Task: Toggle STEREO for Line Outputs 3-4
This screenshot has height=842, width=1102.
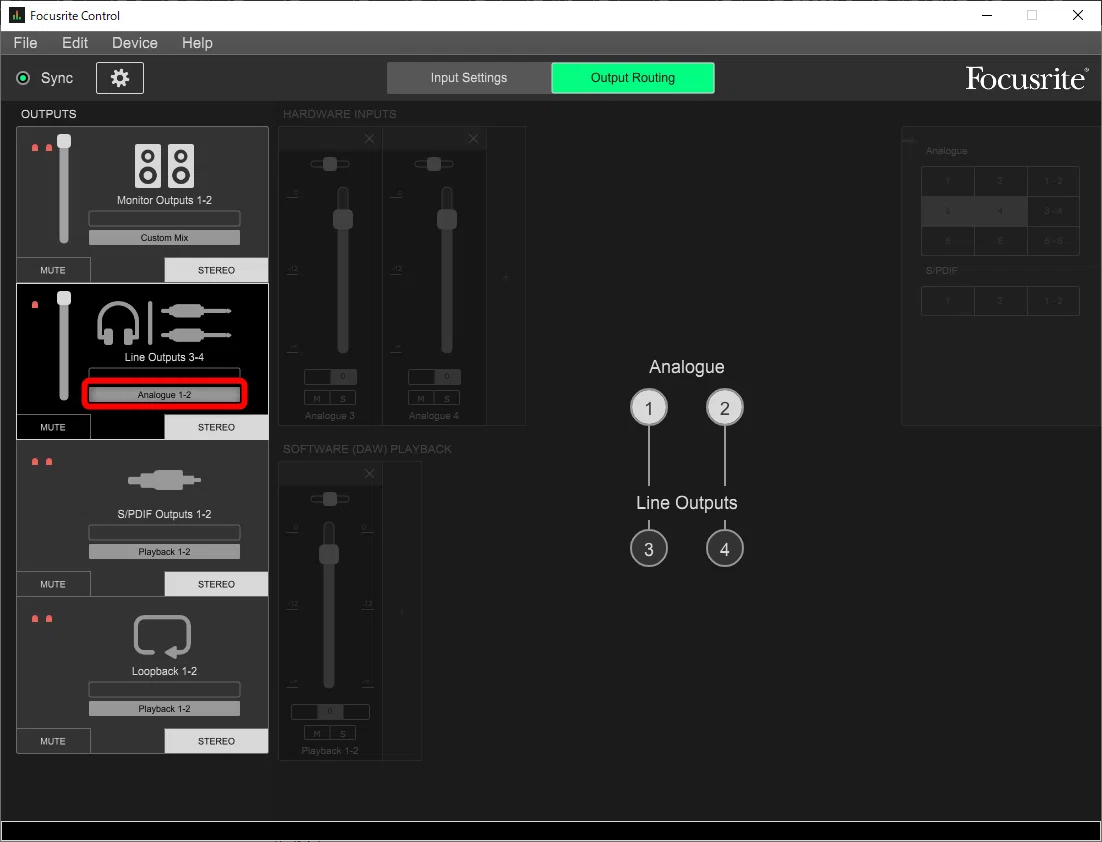Action: [216, 427]
